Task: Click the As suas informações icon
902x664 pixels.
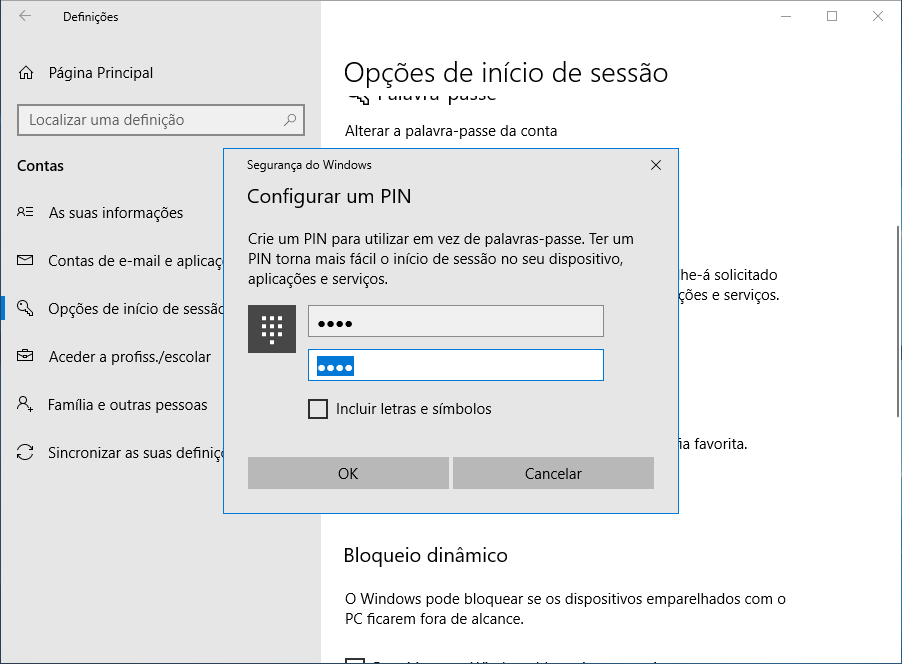Action: pyautogui.click(x=26, y=213)
